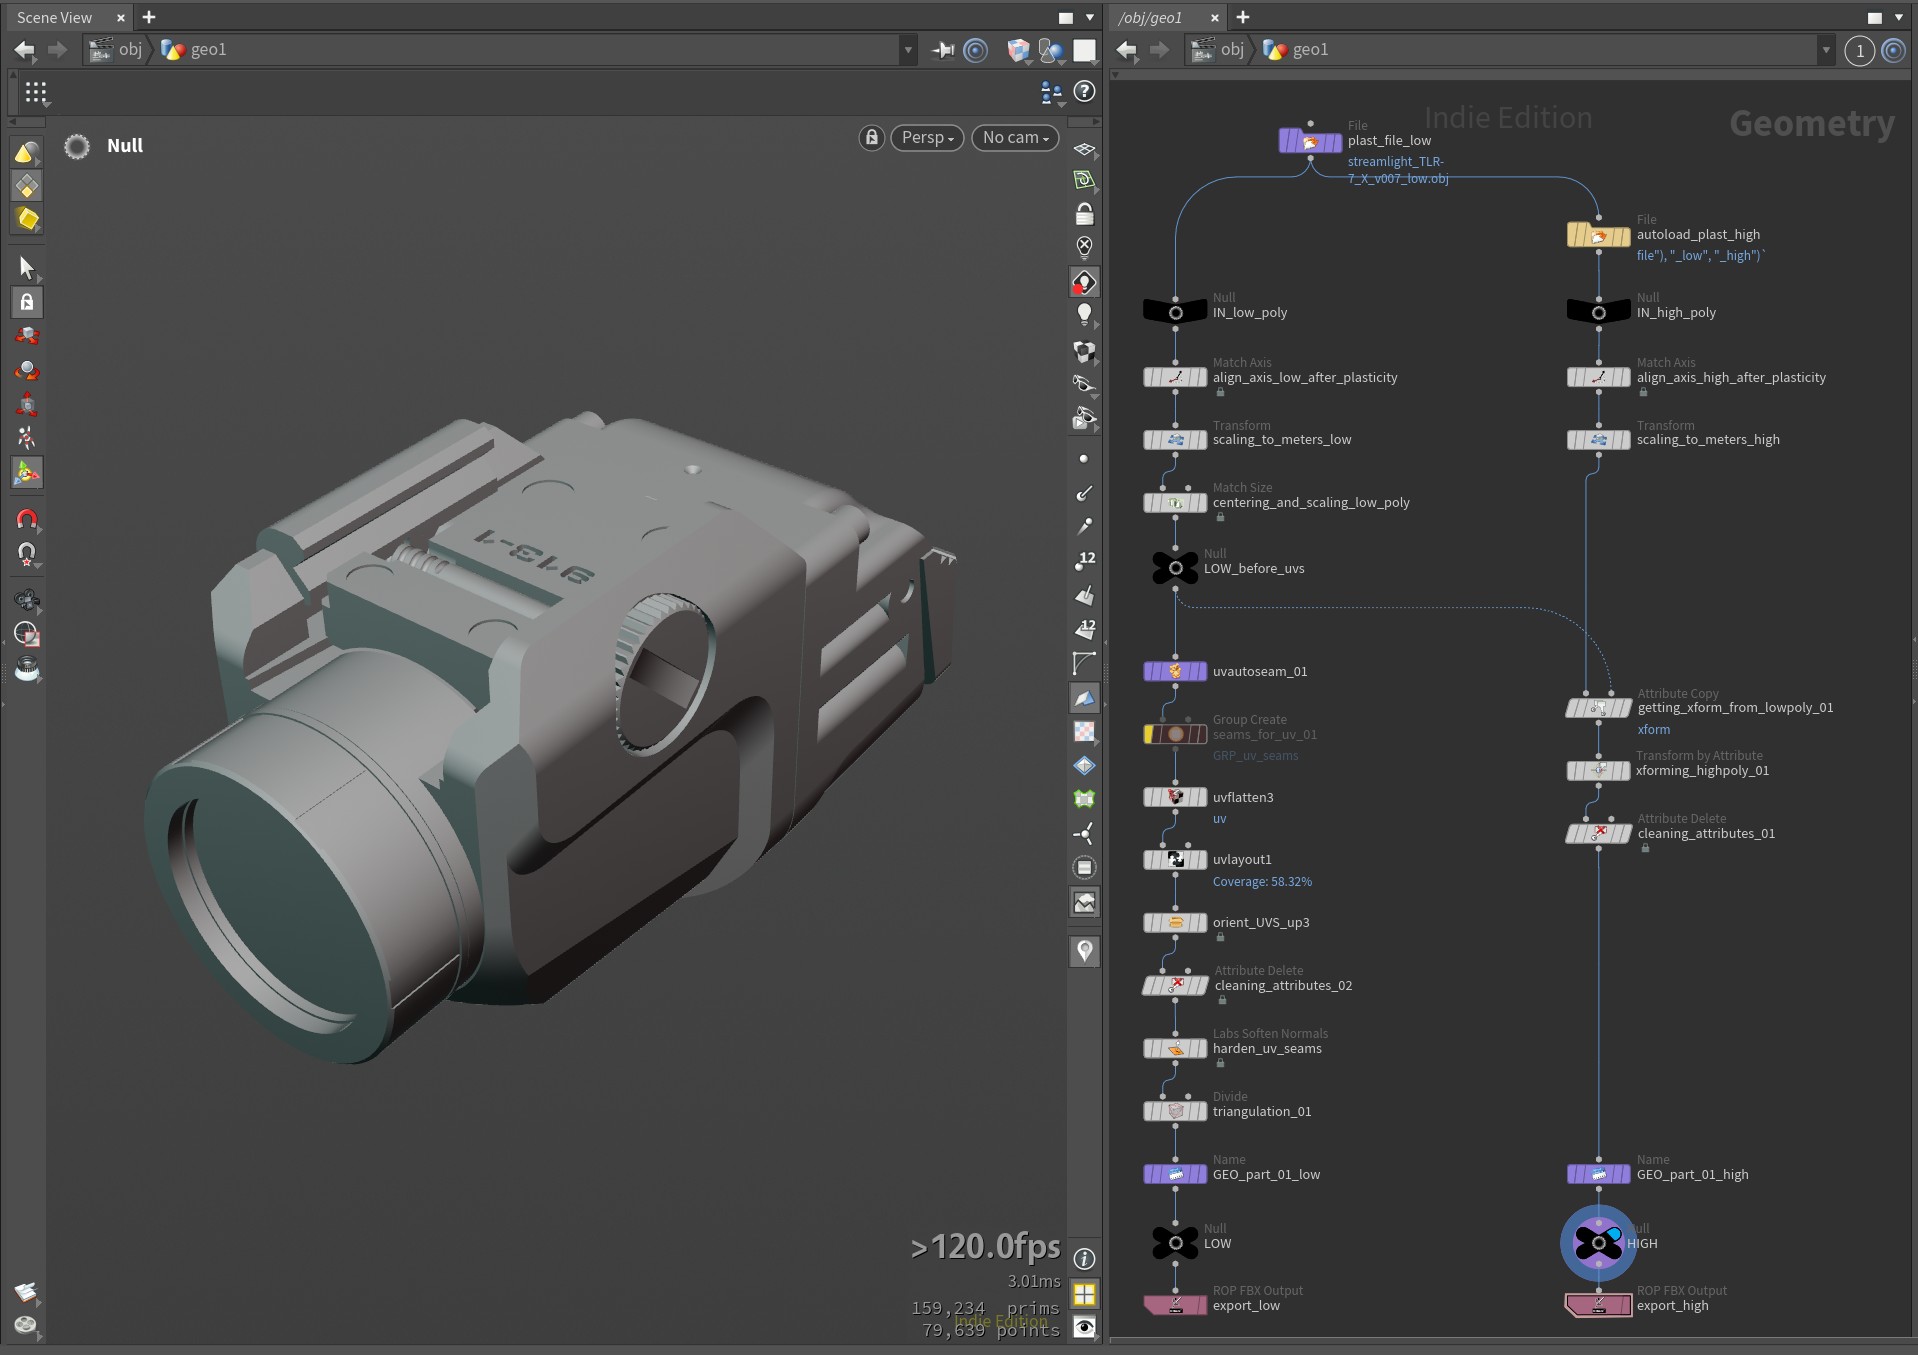This screenshot has height=1355, width=1918.
Task: Click the viewport help question mark icon
Action: point(1084,92)
